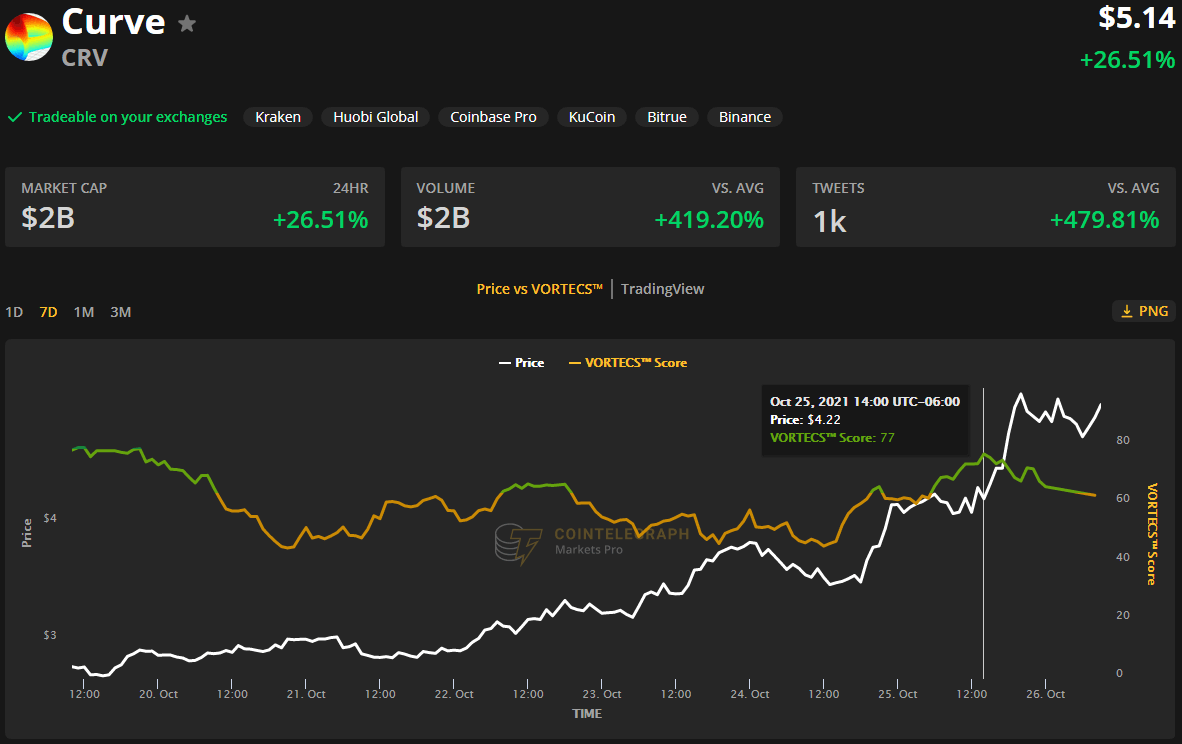Download the chart as PNG

[x=1143, y=311]
